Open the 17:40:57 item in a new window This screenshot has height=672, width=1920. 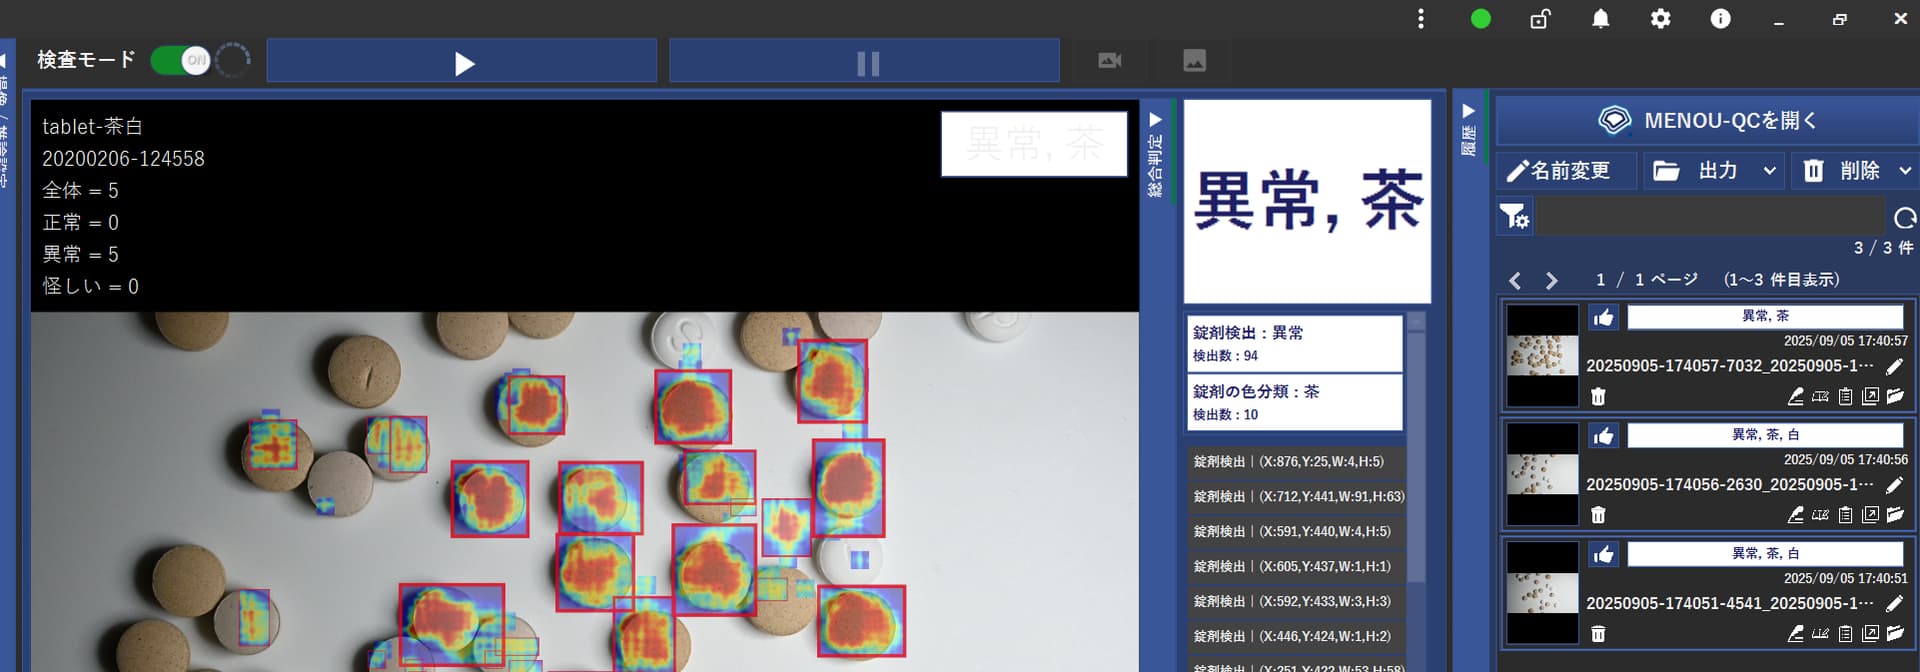coord(1870,397)
